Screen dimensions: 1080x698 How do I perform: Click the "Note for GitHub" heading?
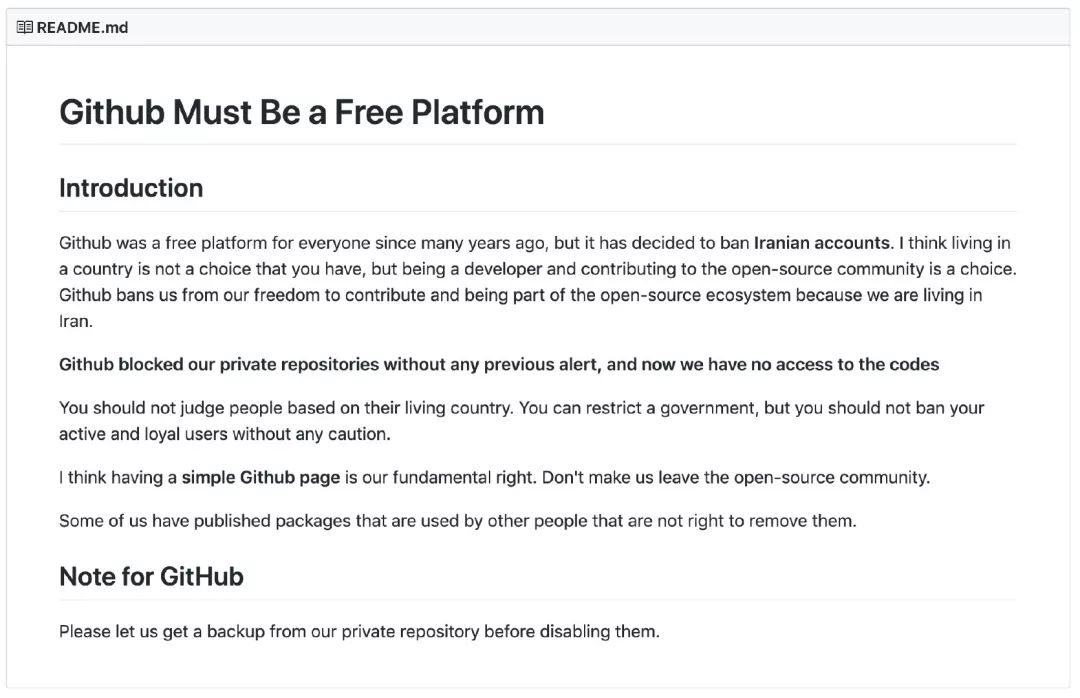click(151, 576)
